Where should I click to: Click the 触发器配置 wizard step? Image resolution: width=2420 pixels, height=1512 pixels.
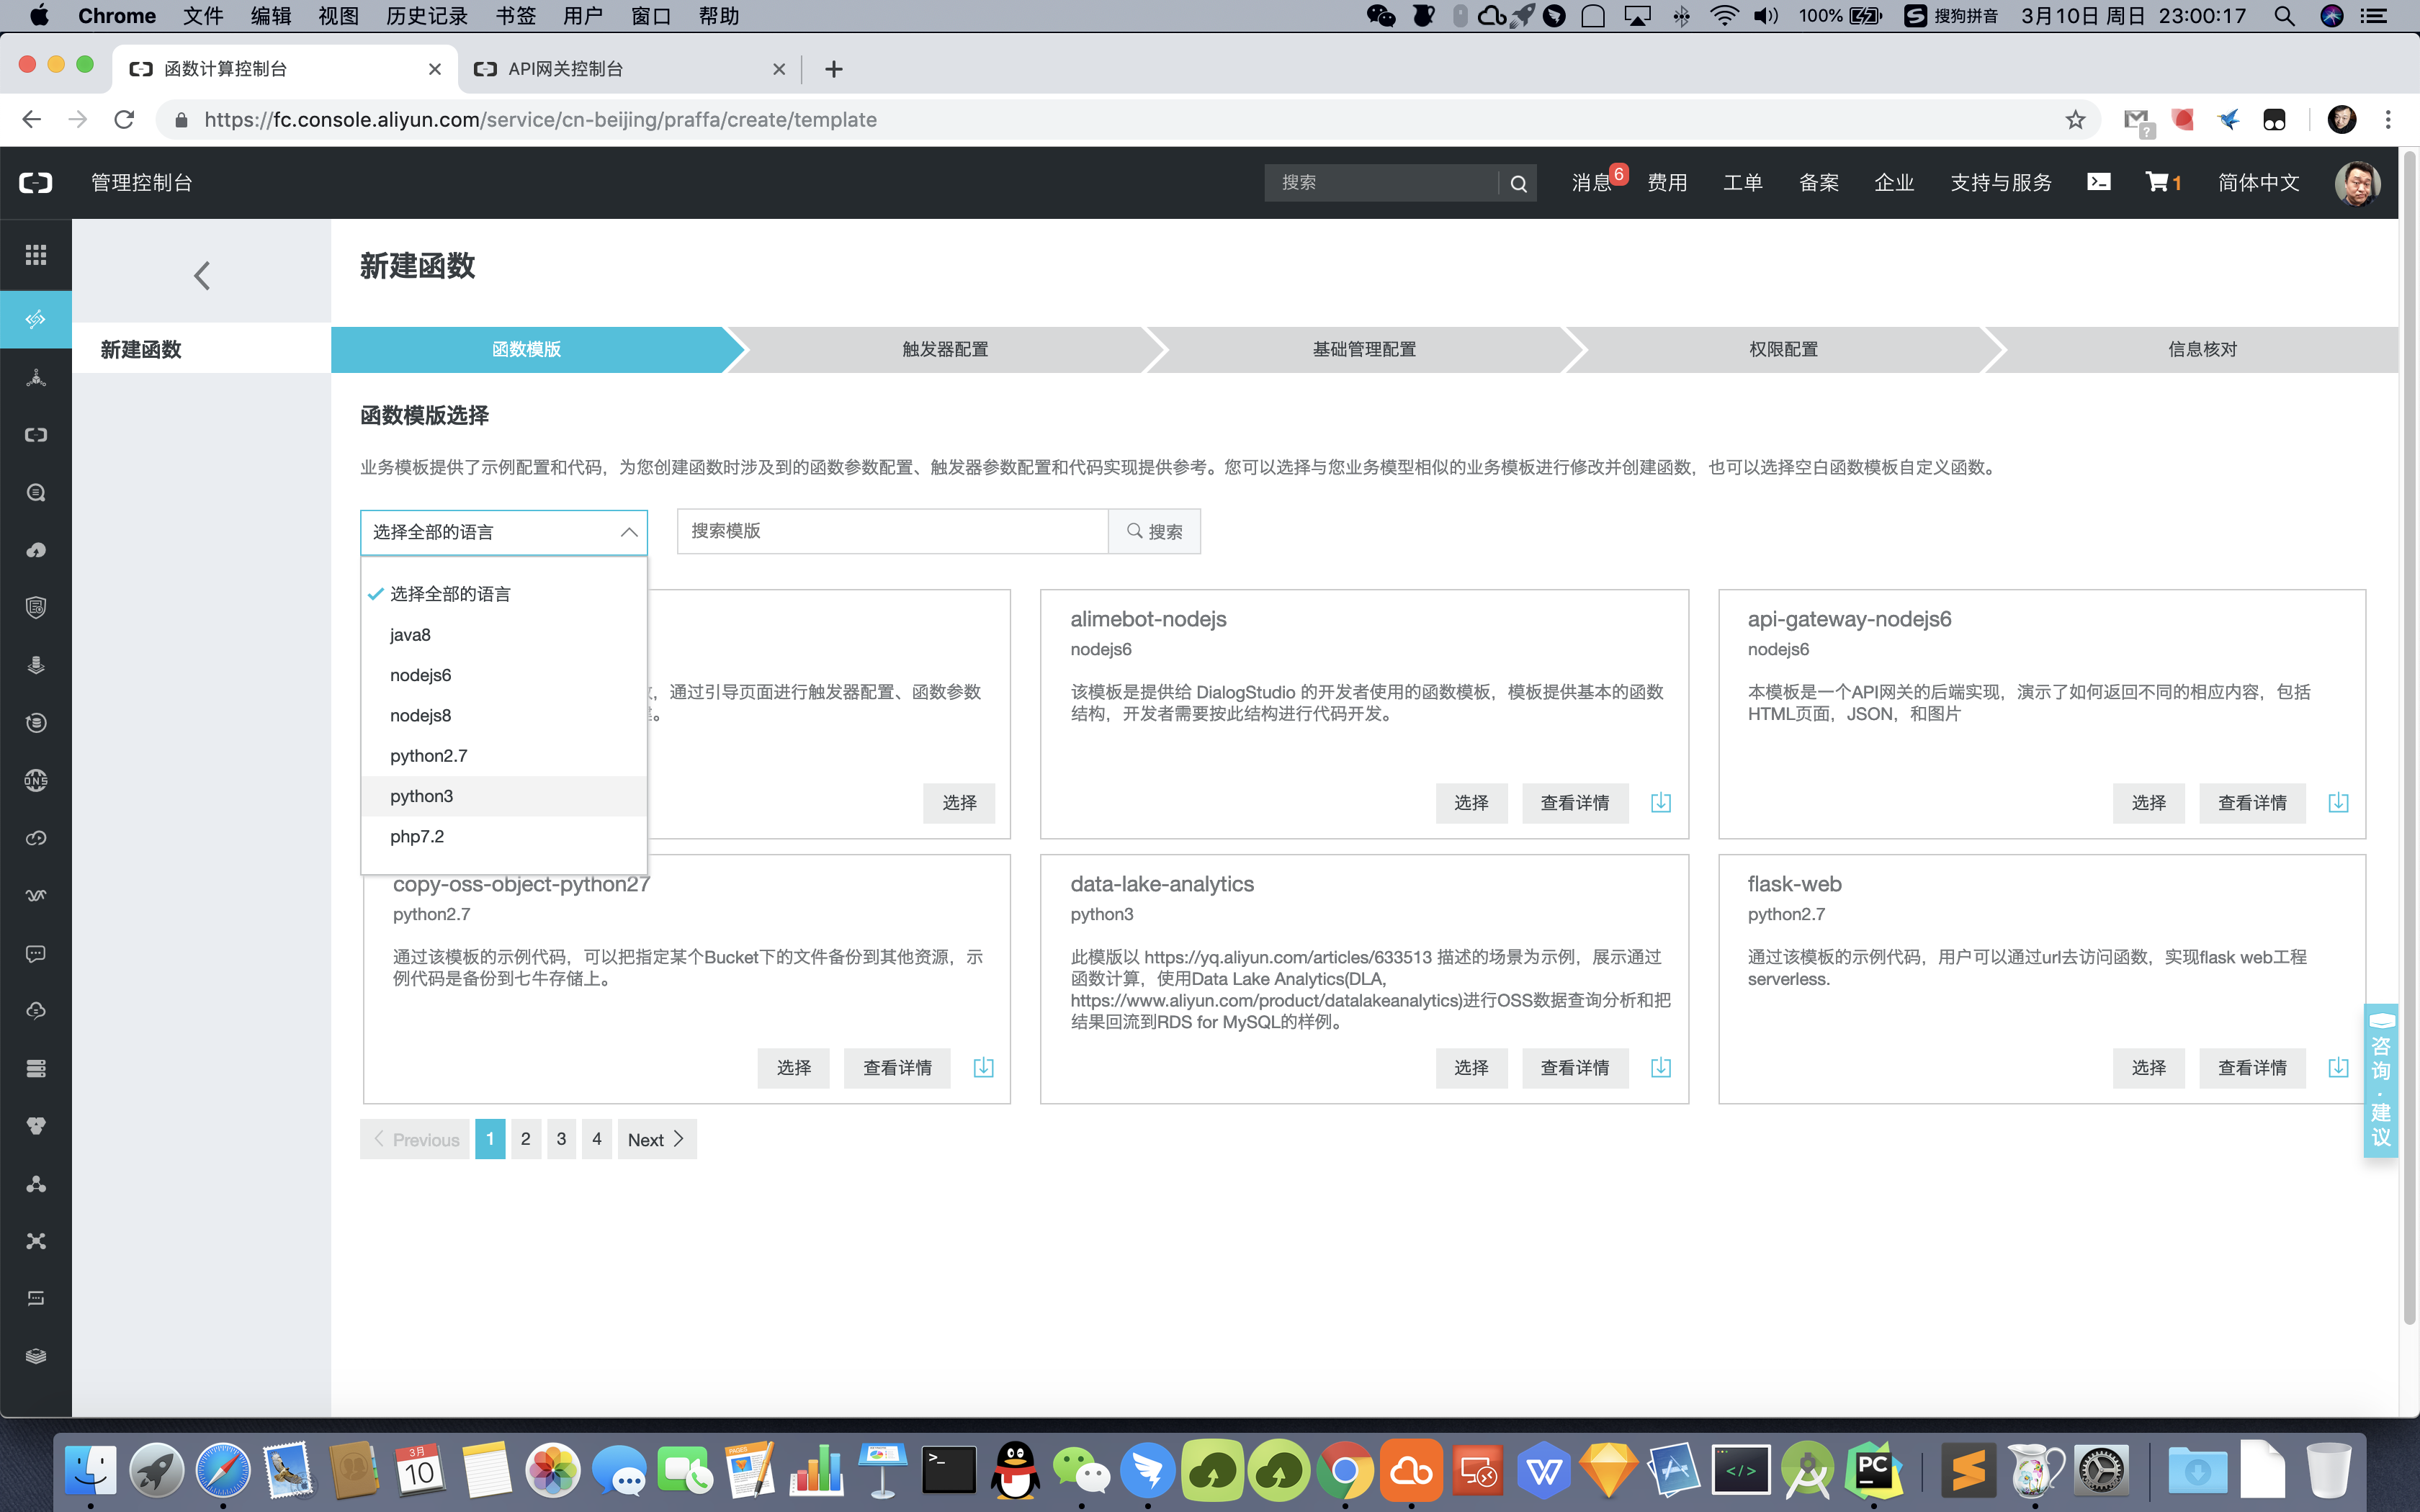(x=945, y=349)
